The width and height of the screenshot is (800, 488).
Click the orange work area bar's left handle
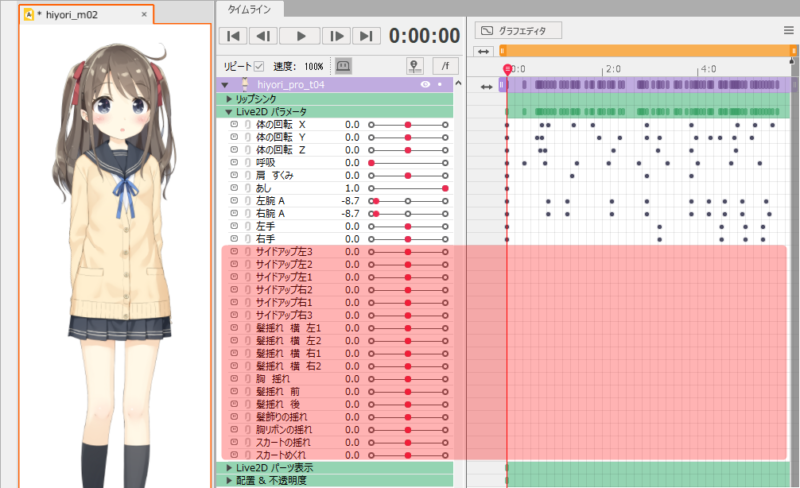(x=503, y=51)
